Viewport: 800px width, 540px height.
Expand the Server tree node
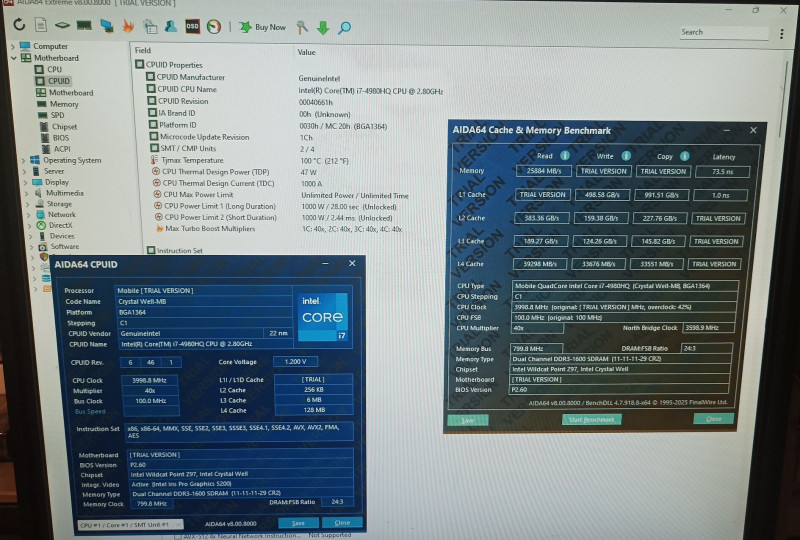[x=24, y=171]
